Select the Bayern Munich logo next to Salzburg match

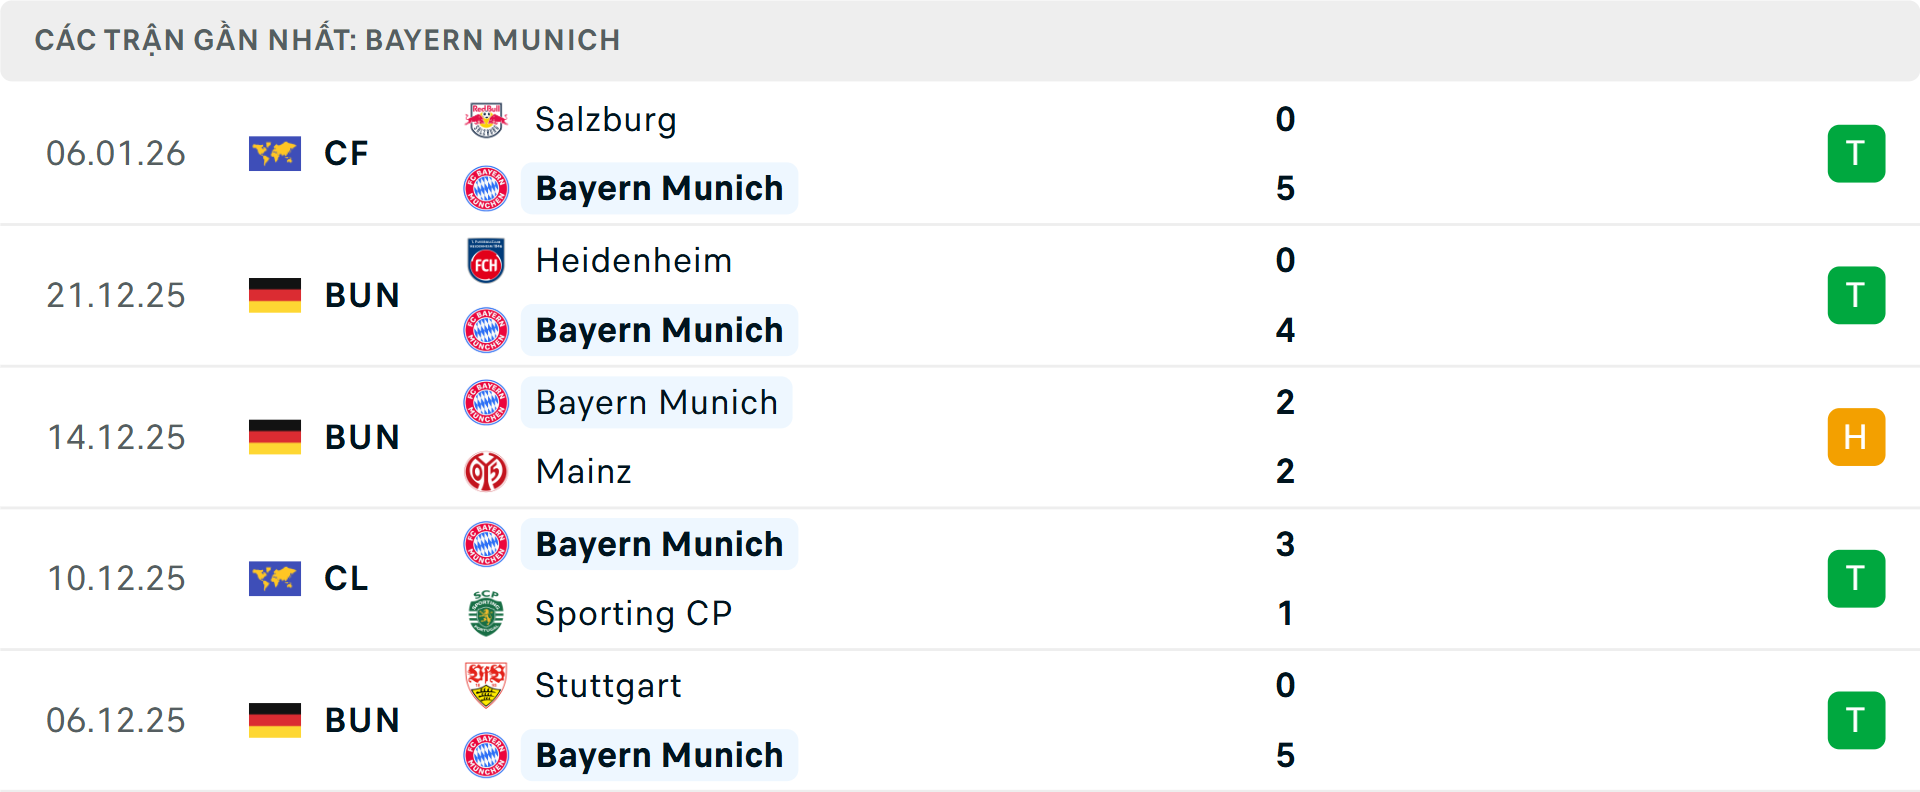[487, 188]
